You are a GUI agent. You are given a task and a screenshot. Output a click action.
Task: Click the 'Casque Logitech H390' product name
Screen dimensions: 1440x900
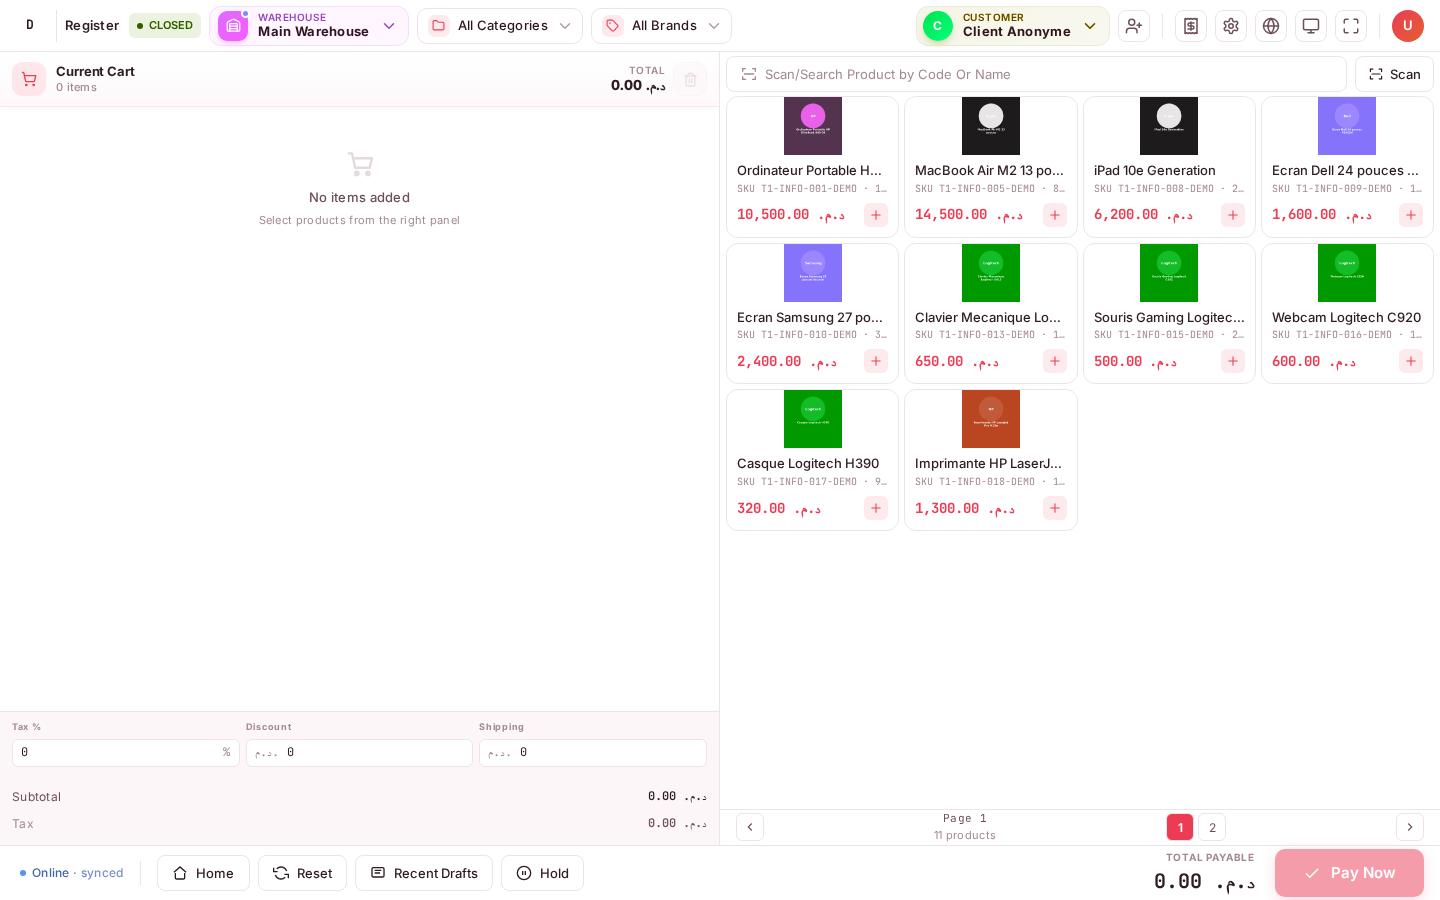[x=808, y=464]
